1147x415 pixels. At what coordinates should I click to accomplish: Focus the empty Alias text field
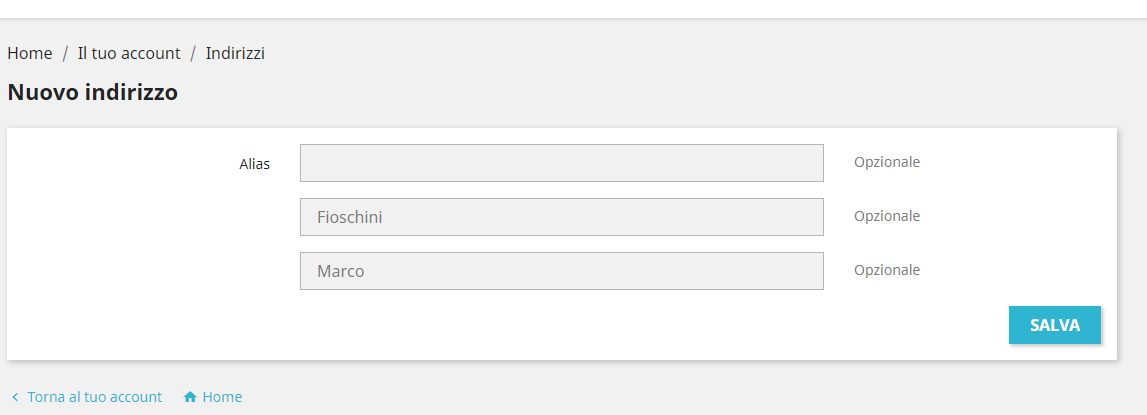click(x=561, y=163)
